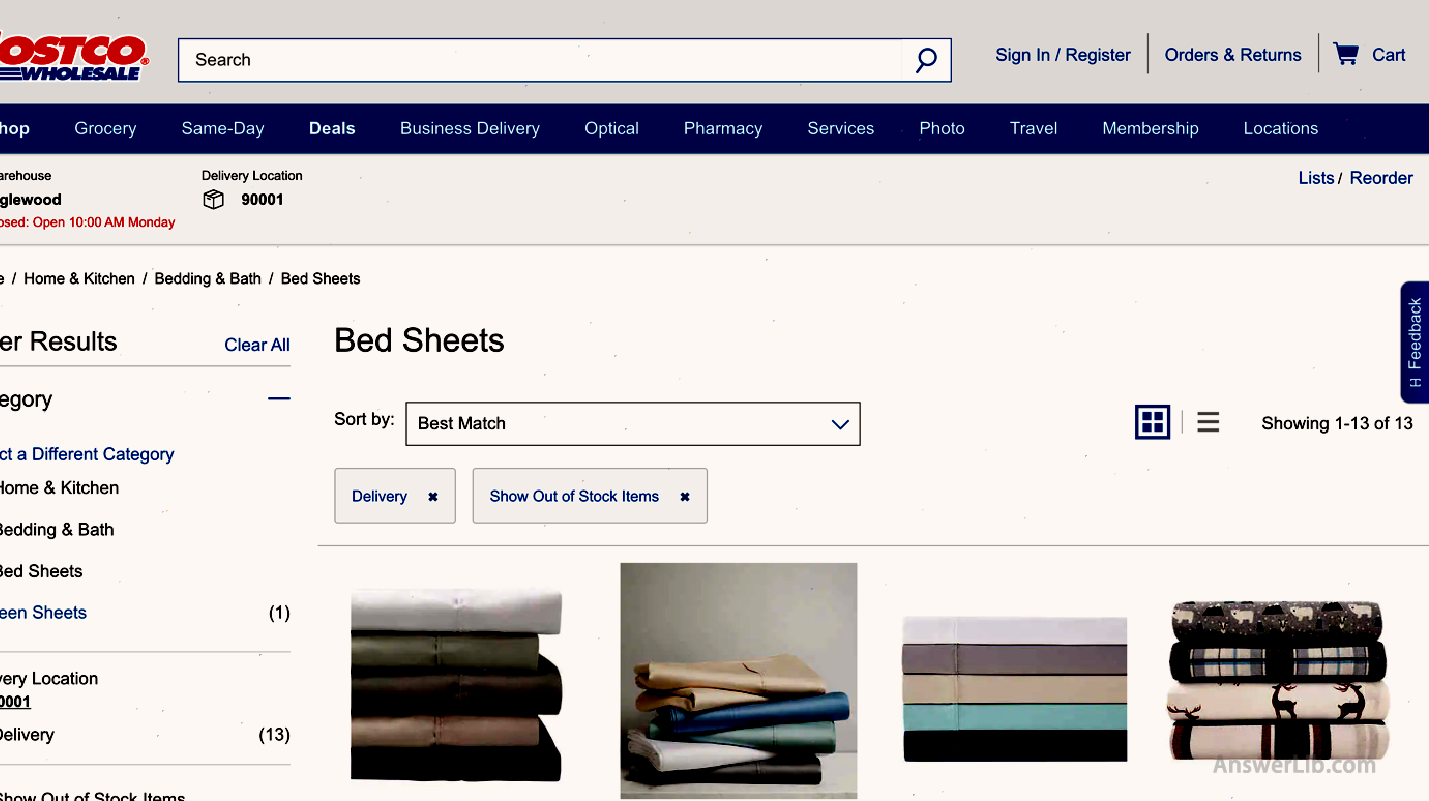Open the Pharmacy menu item
Screen dimensions: 1429x801
(x=723, y=128)
